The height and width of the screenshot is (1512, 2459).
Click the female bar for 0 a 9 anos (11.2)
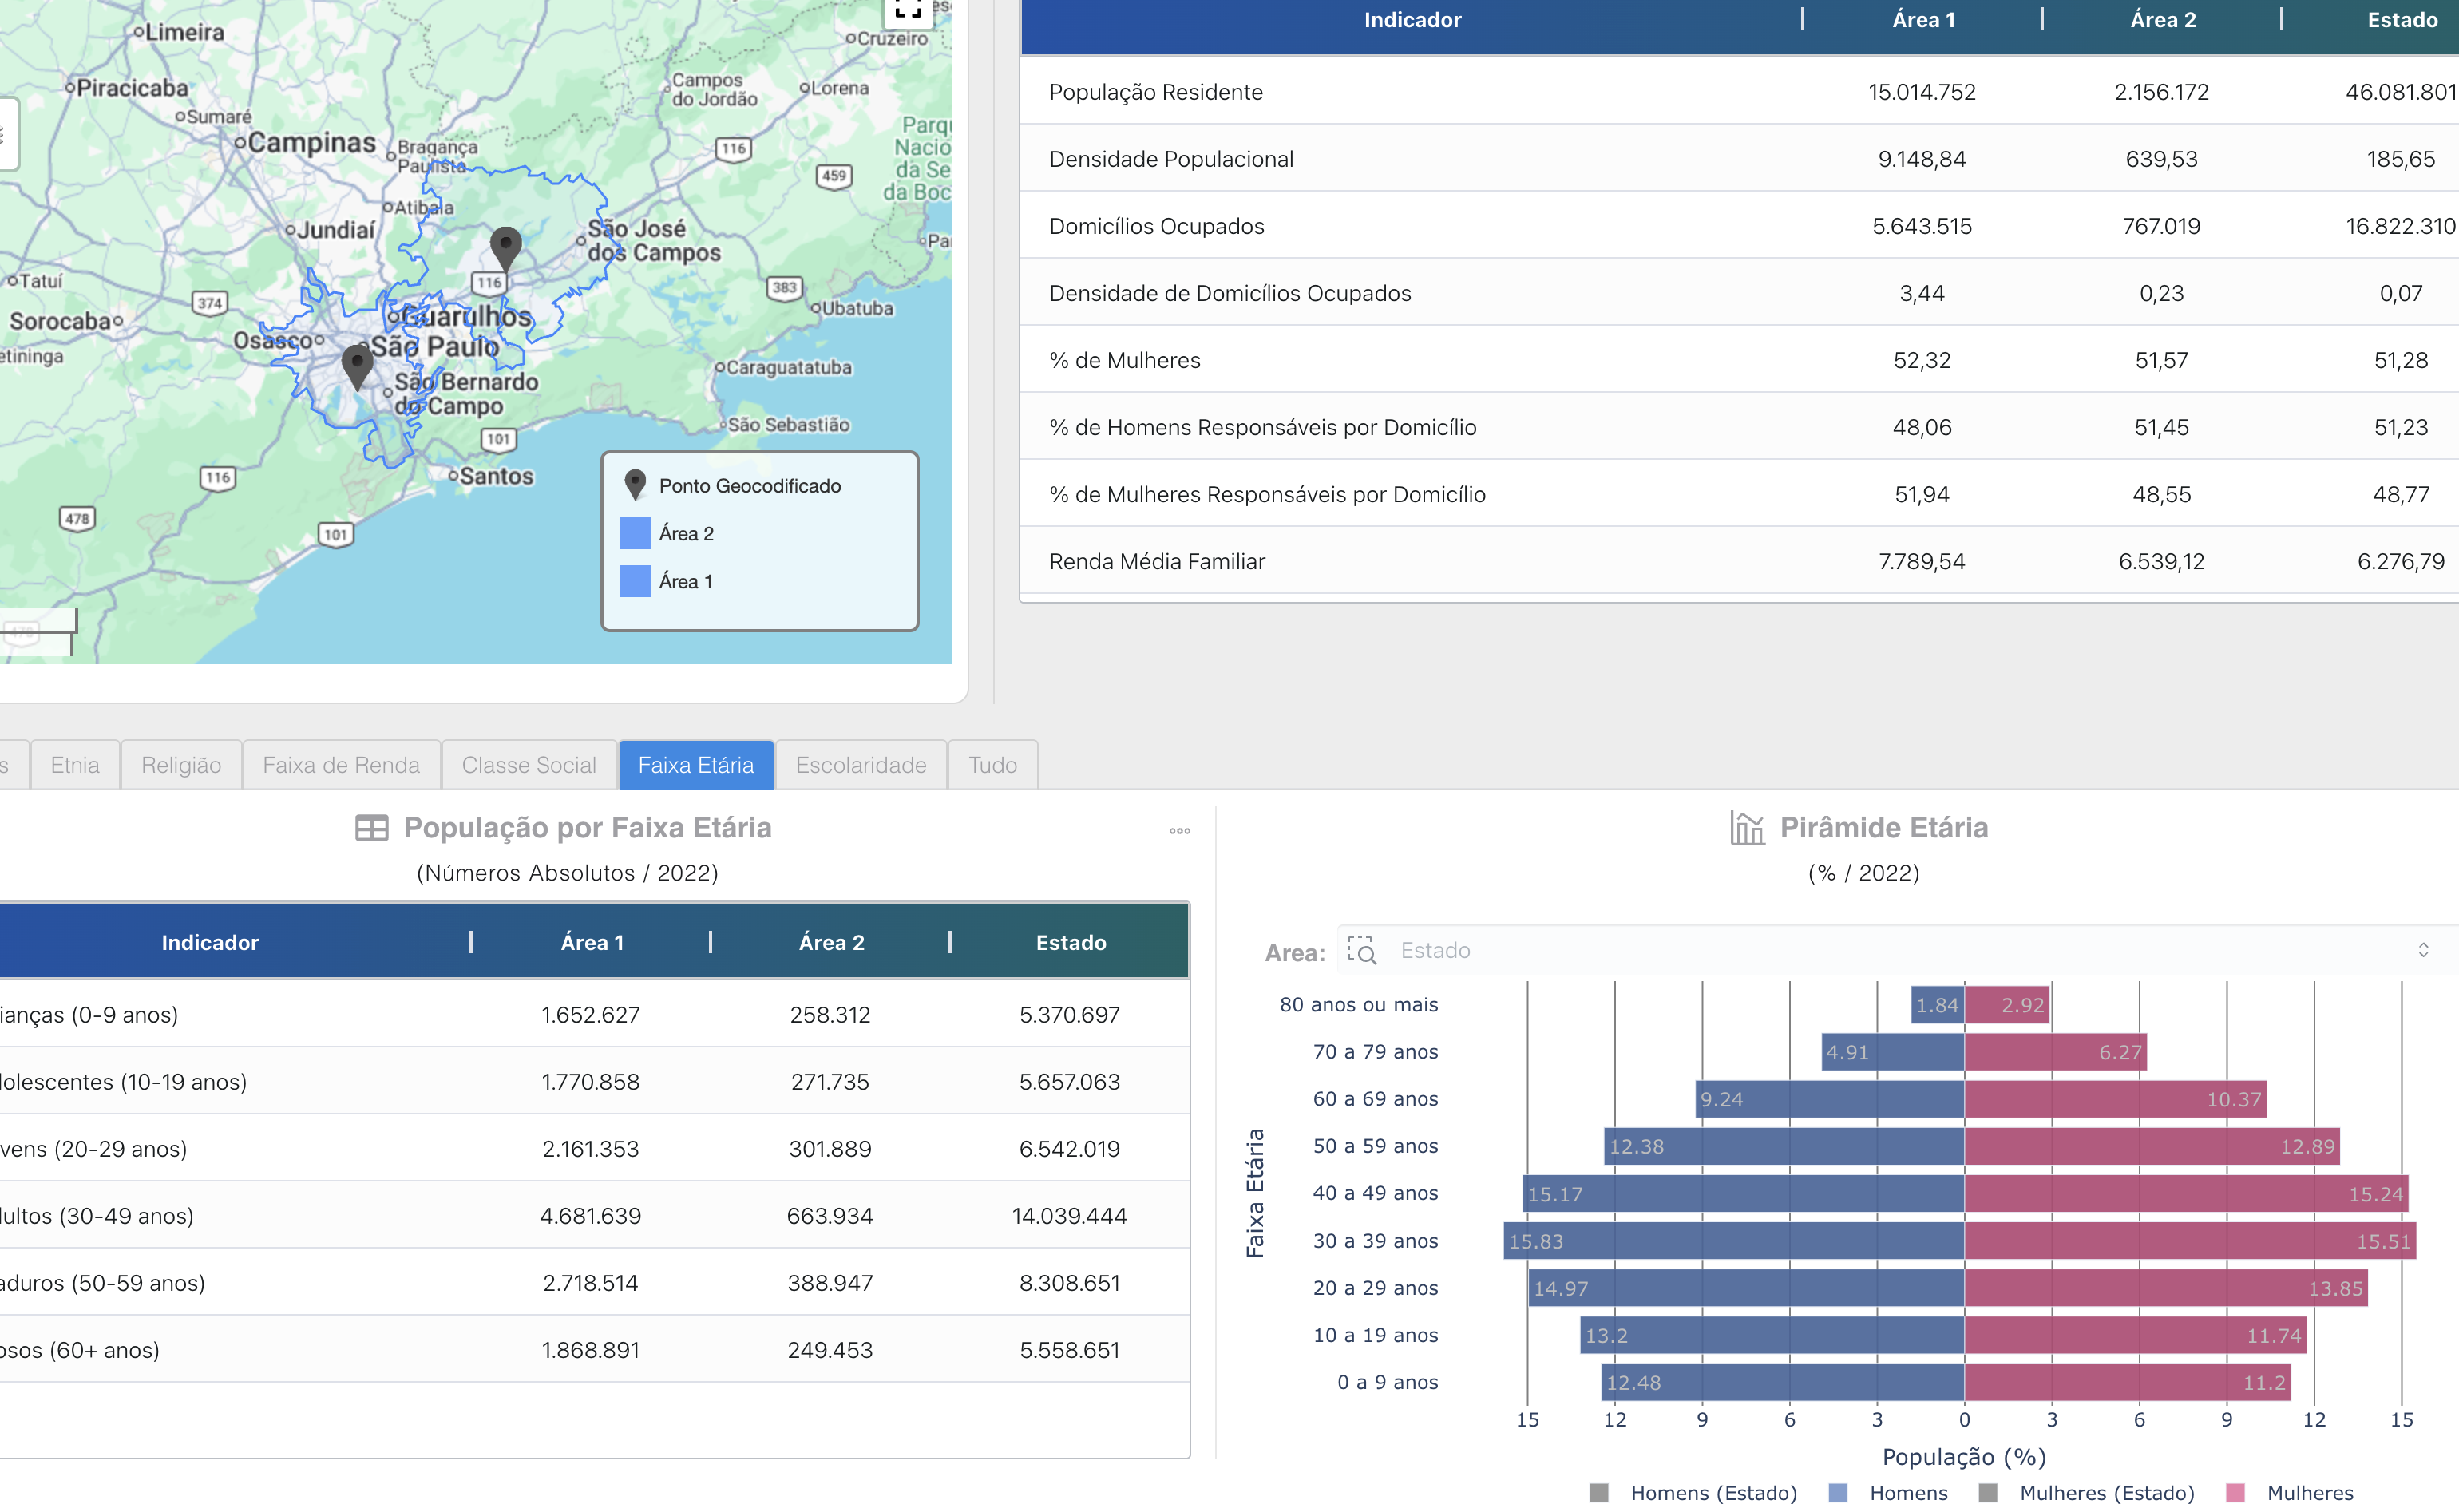(x=2127, y=1382)
